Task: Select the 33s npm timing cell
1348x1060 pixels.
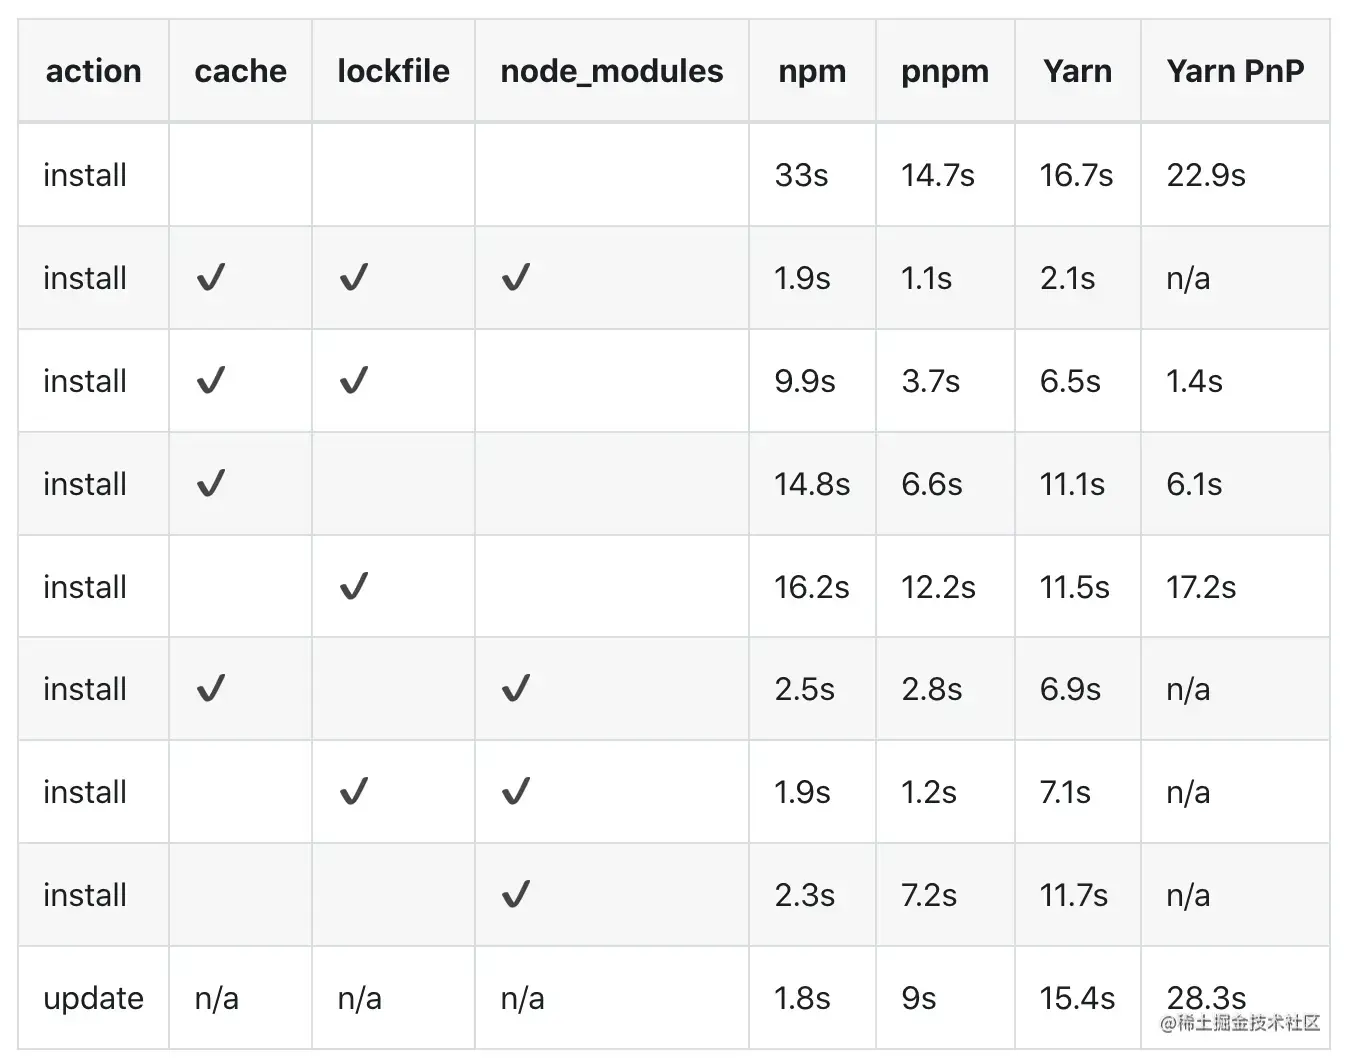Action: tap(801, 175)
